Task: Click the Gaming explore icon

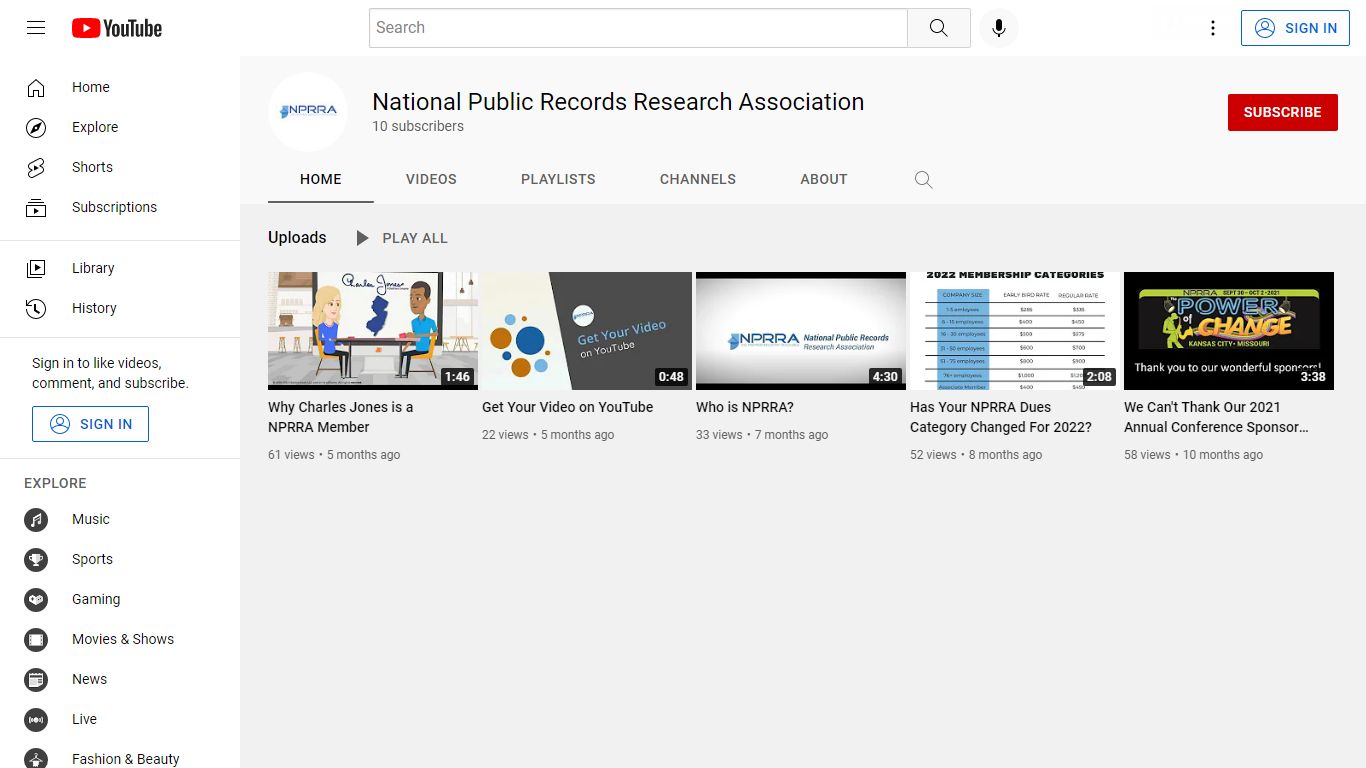Action: pyautogui.click(x=36, y=599)
